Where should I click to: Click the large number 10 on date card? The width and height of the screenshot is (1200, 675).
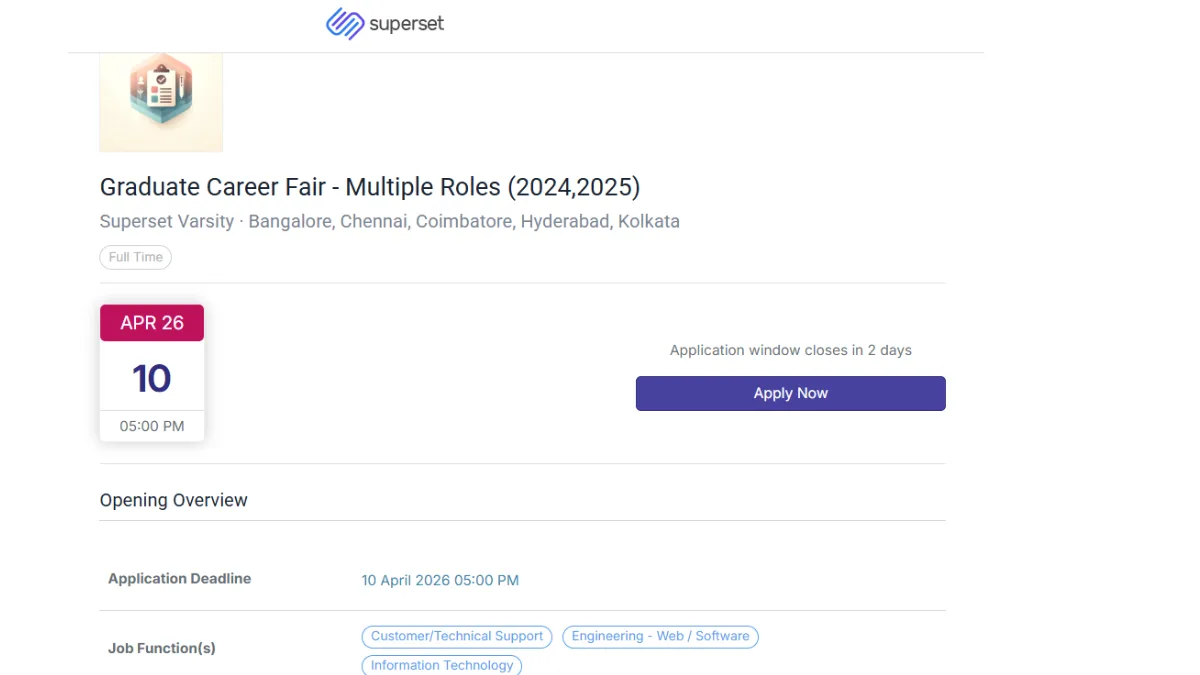click(151, 378)
